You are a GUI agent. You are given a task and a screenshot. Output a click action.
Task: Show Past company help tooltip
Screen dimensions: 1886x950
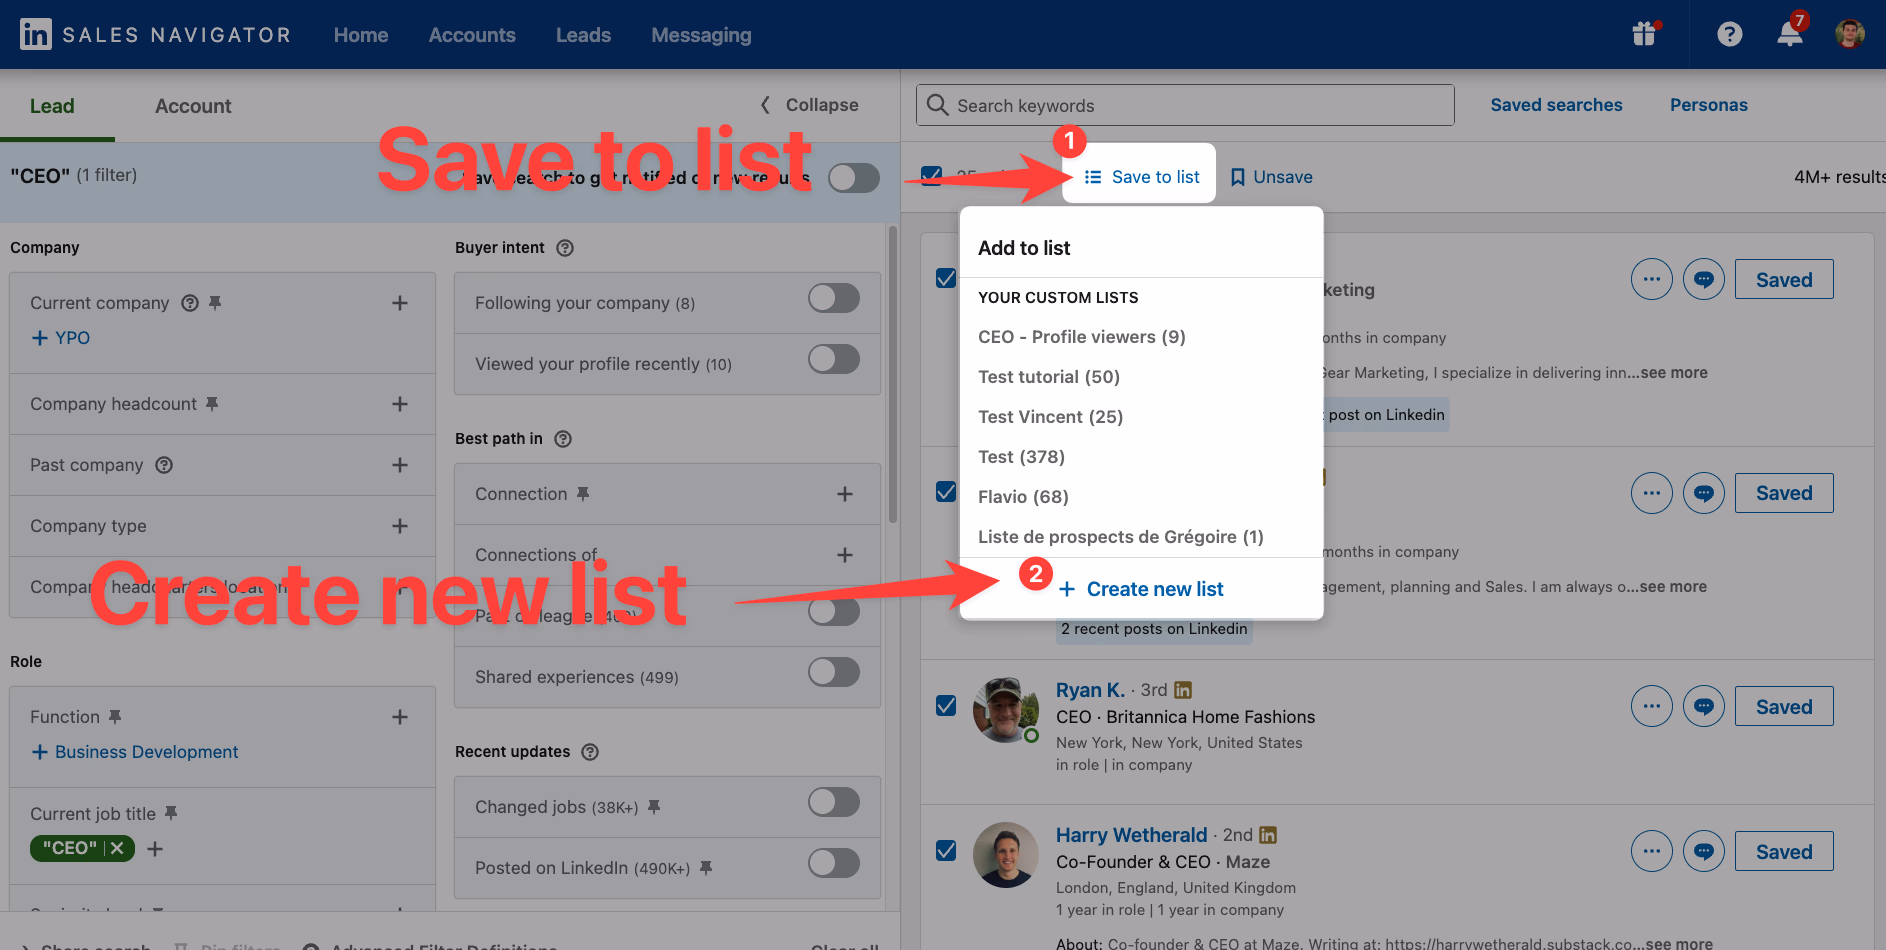pos(164,465)
